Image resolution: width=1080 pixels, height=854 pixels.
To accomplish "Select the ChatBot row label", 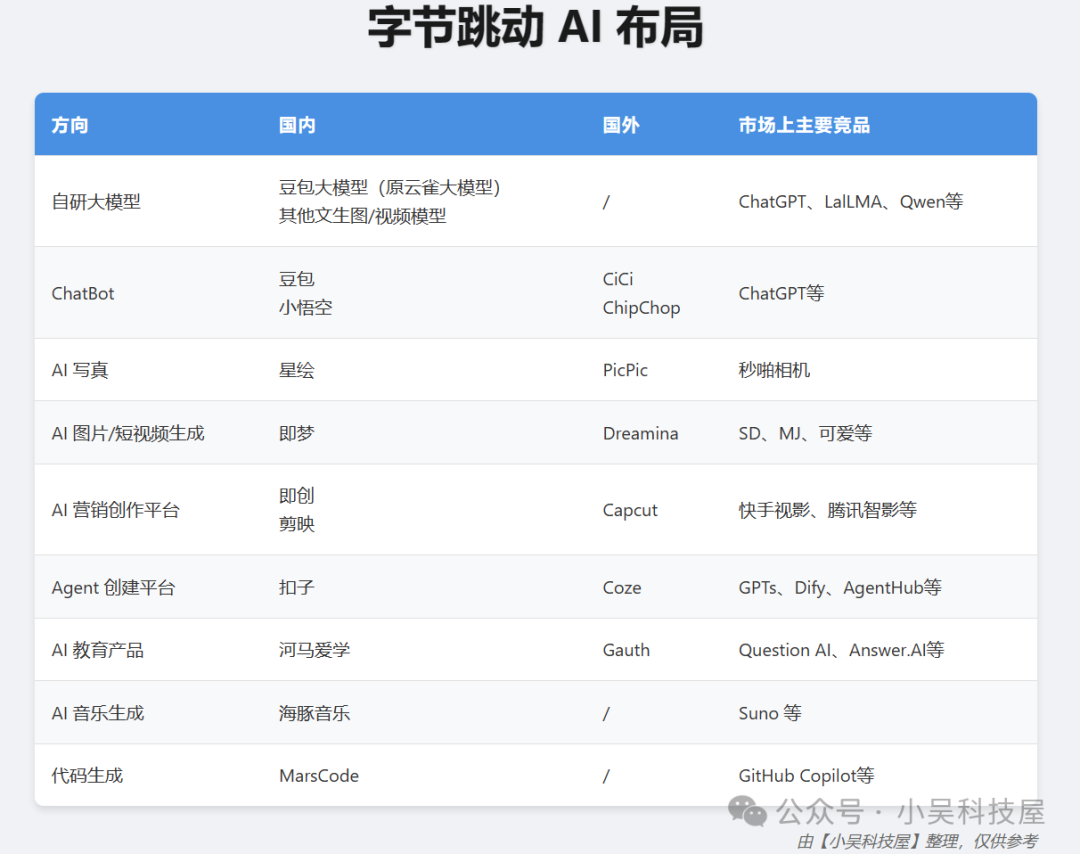I will click(83, 293).
